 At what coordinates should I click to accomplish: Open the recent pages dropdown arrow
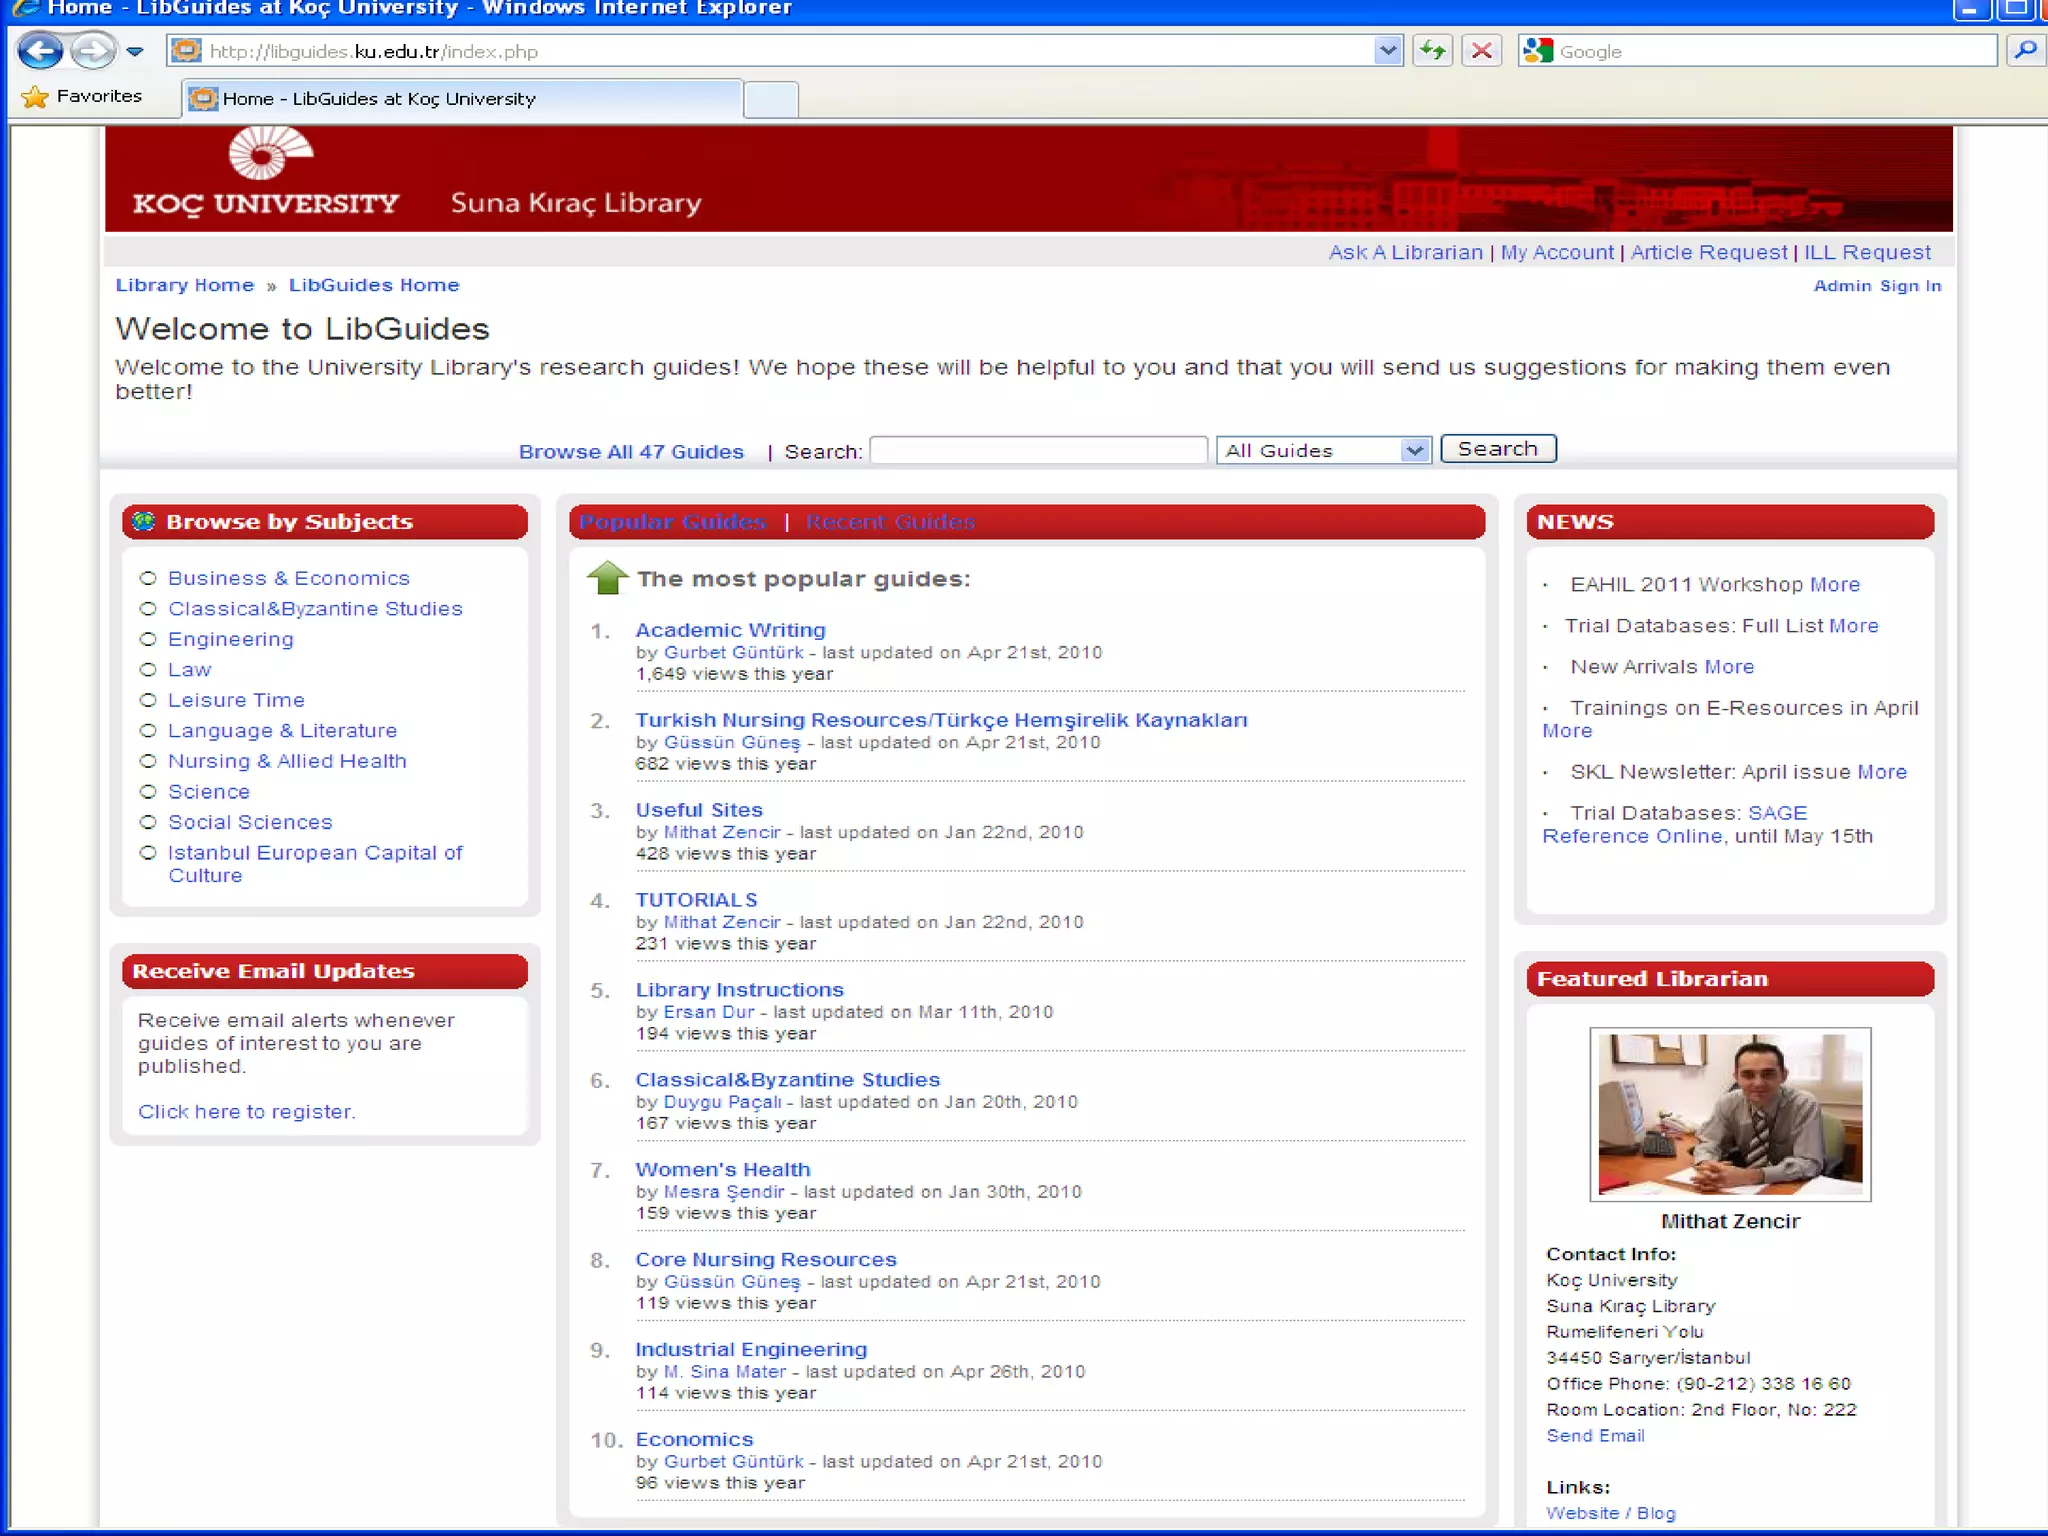135,51
